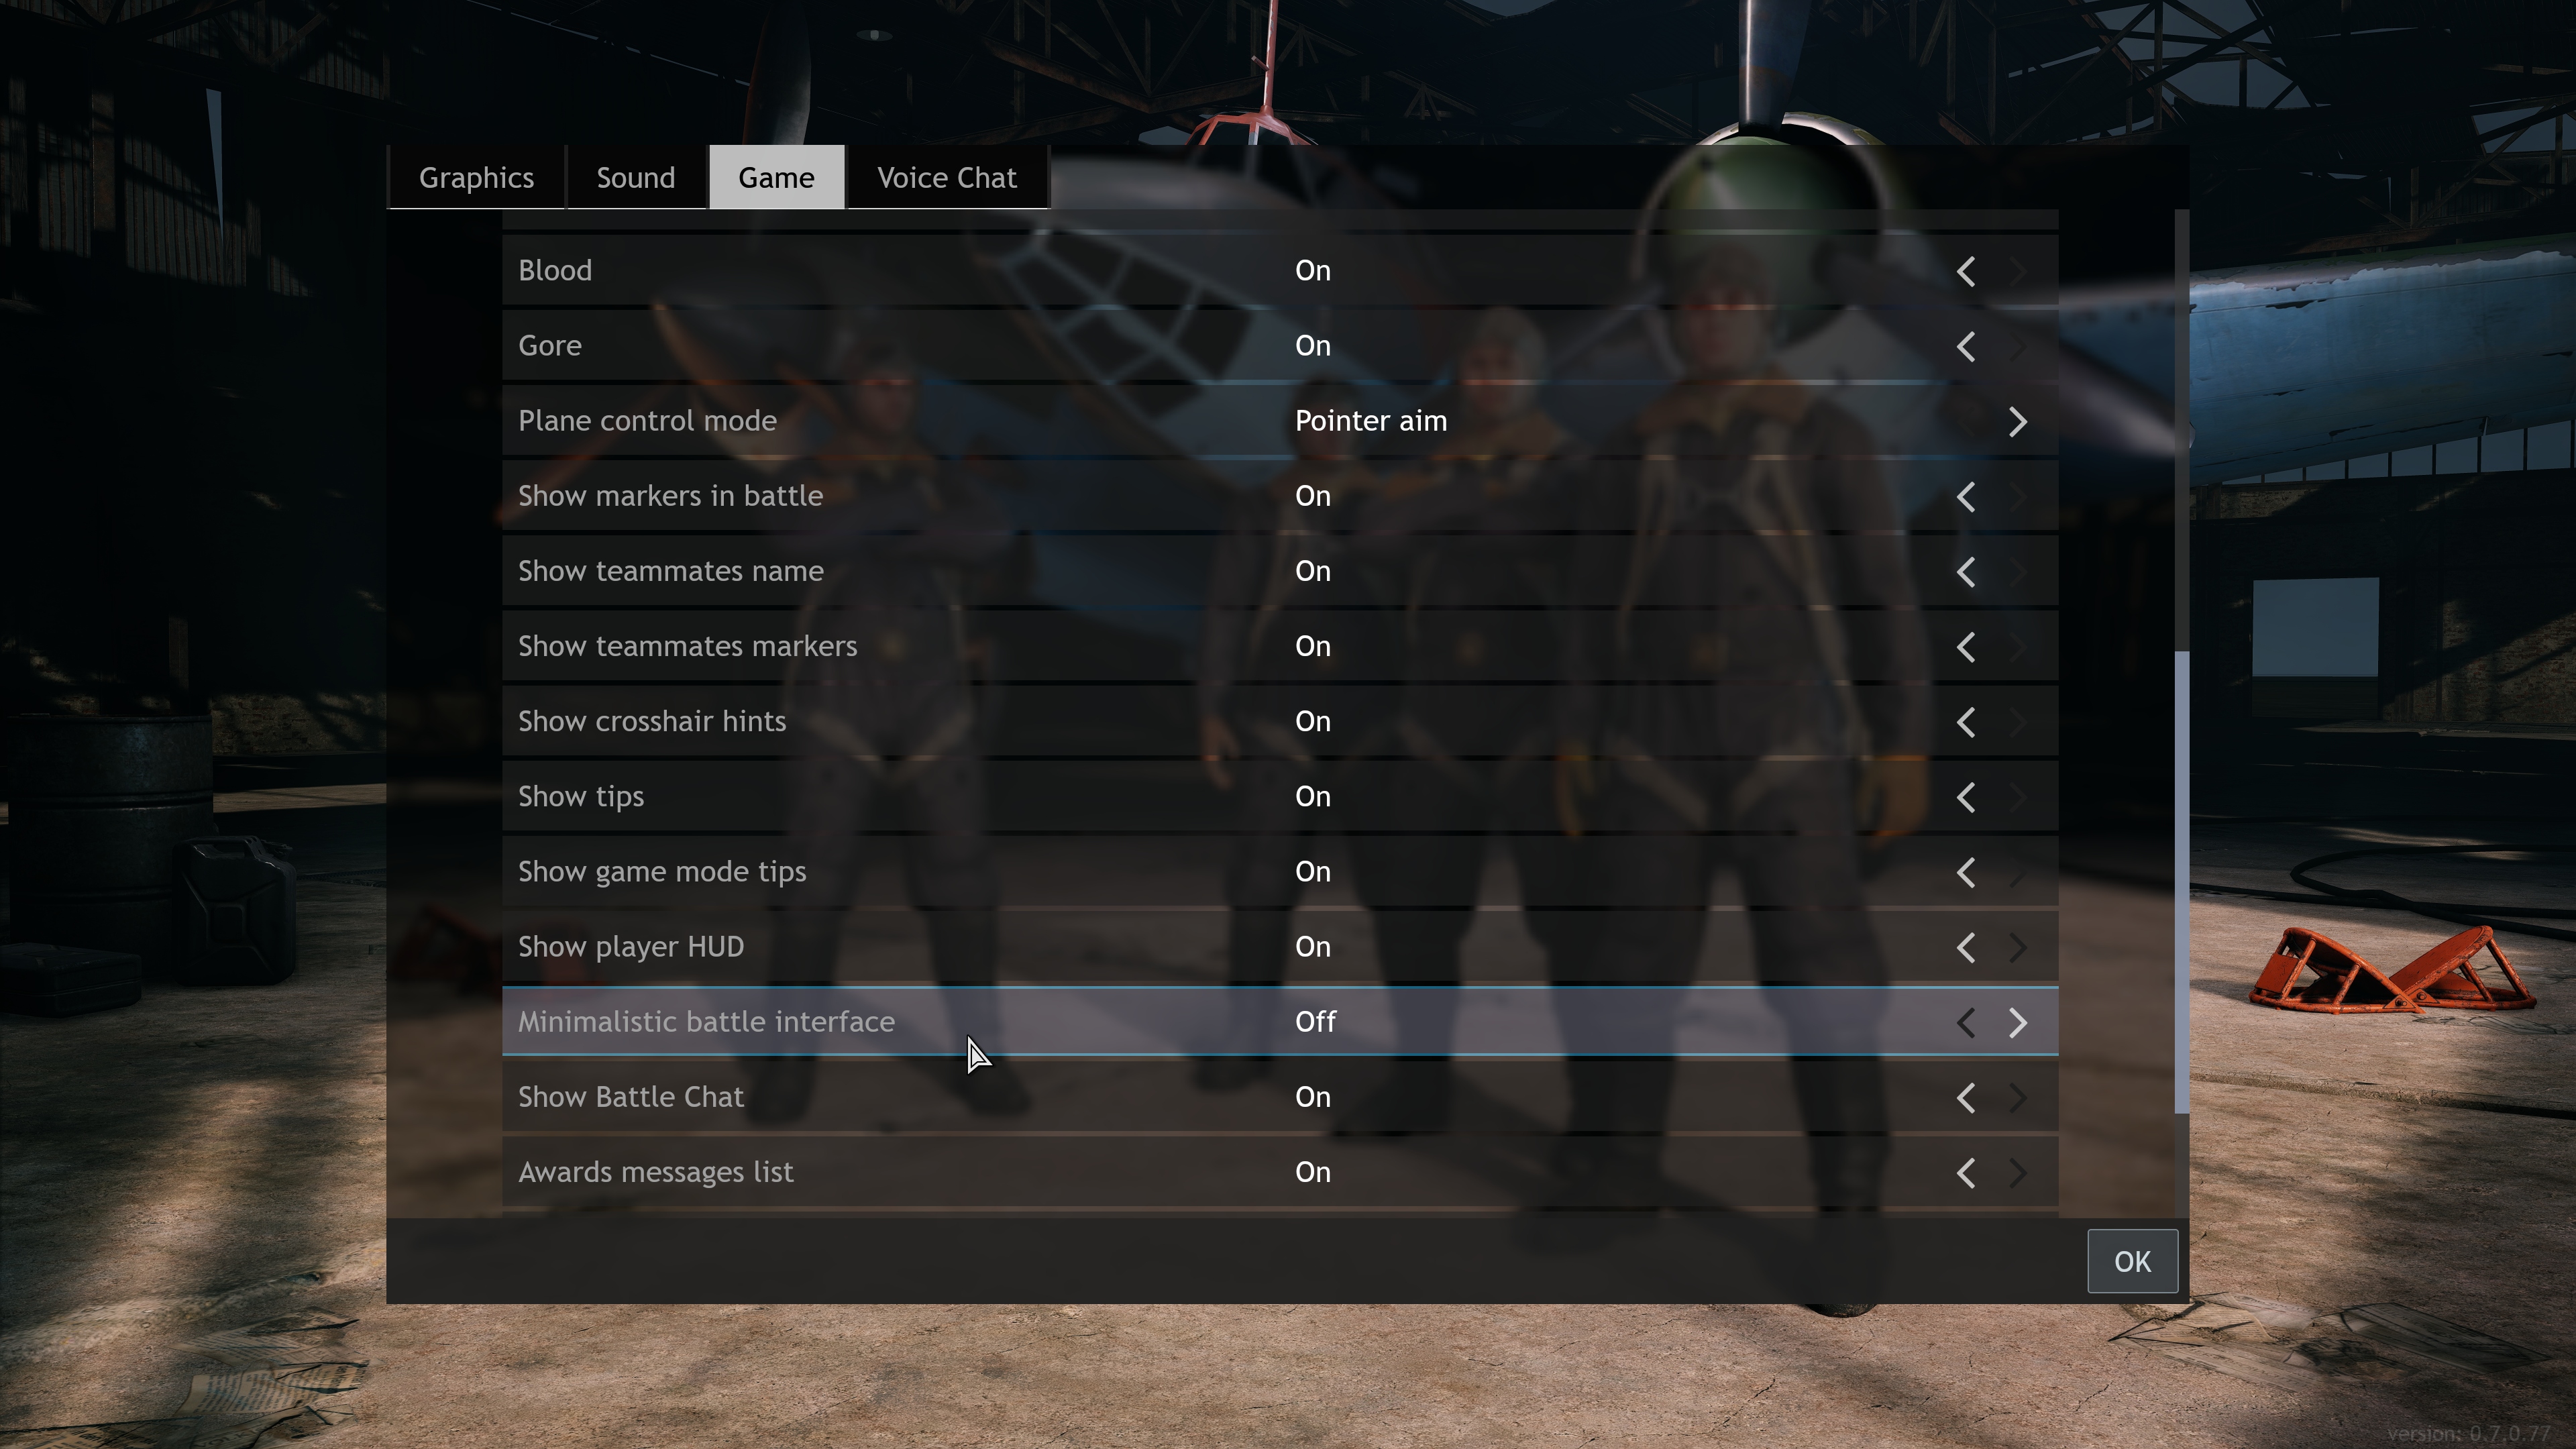Screen dimensions: 2576x1449
Task: Toggle Show Battle Chat with left arrow
Action: point(1966,1097)
